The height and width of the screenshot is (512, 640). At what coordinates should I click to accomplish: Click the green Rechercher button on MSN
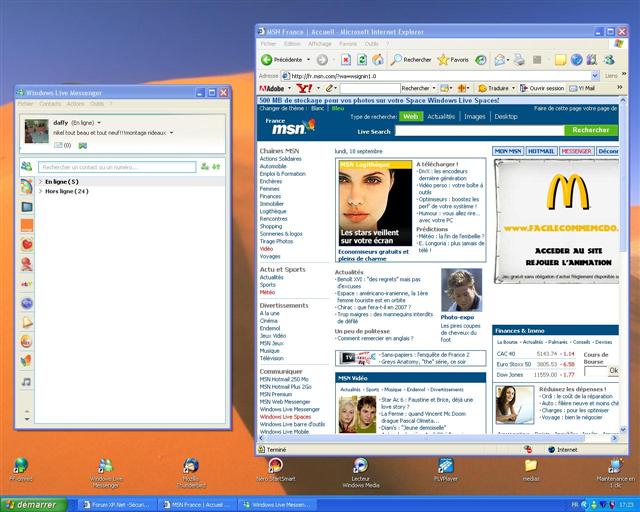click(x=591, y=130)
